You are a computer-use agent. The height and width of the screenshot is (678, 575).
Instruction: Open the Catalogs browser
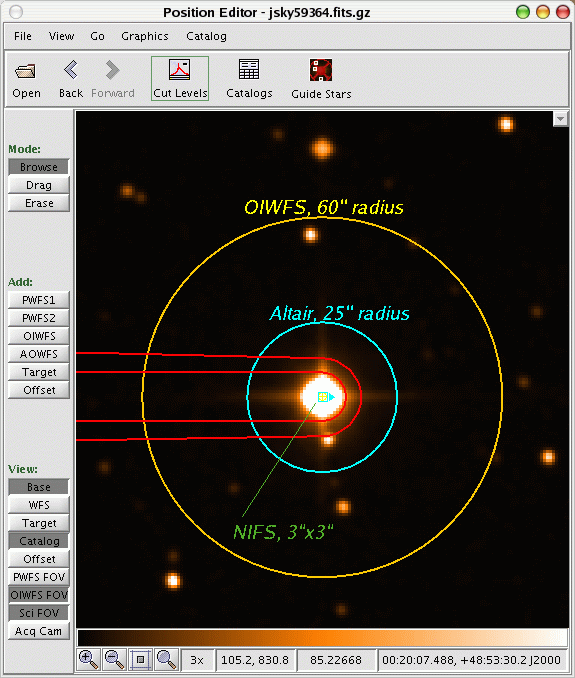click(x=249, y=79)
